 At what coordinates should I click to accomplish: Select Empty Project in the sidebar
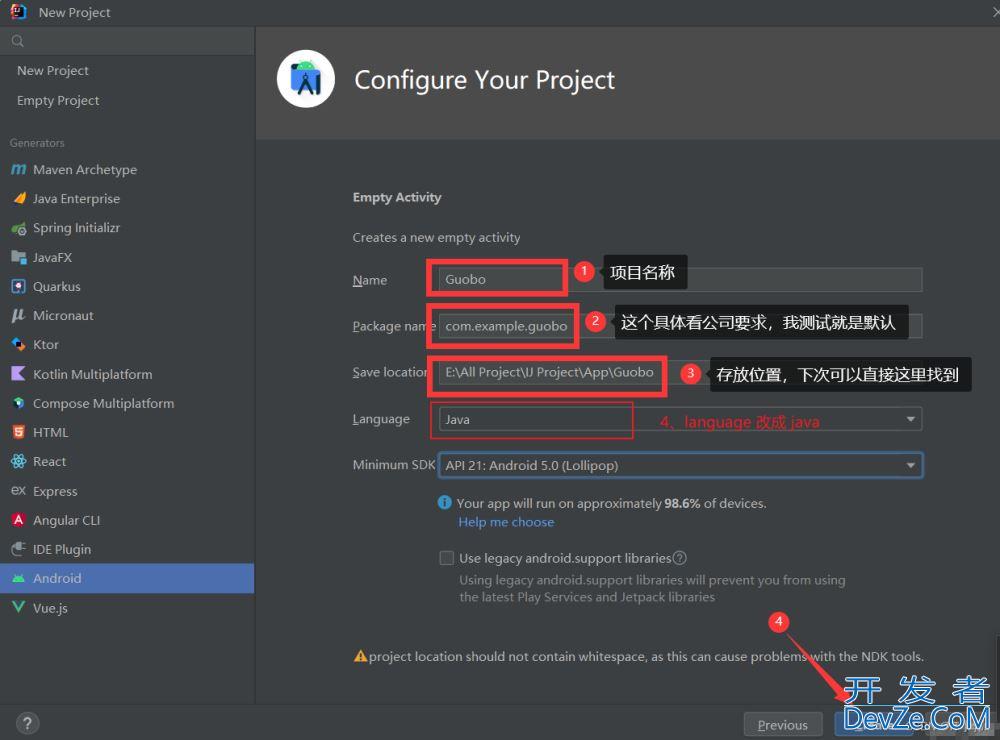coord(58,101)
